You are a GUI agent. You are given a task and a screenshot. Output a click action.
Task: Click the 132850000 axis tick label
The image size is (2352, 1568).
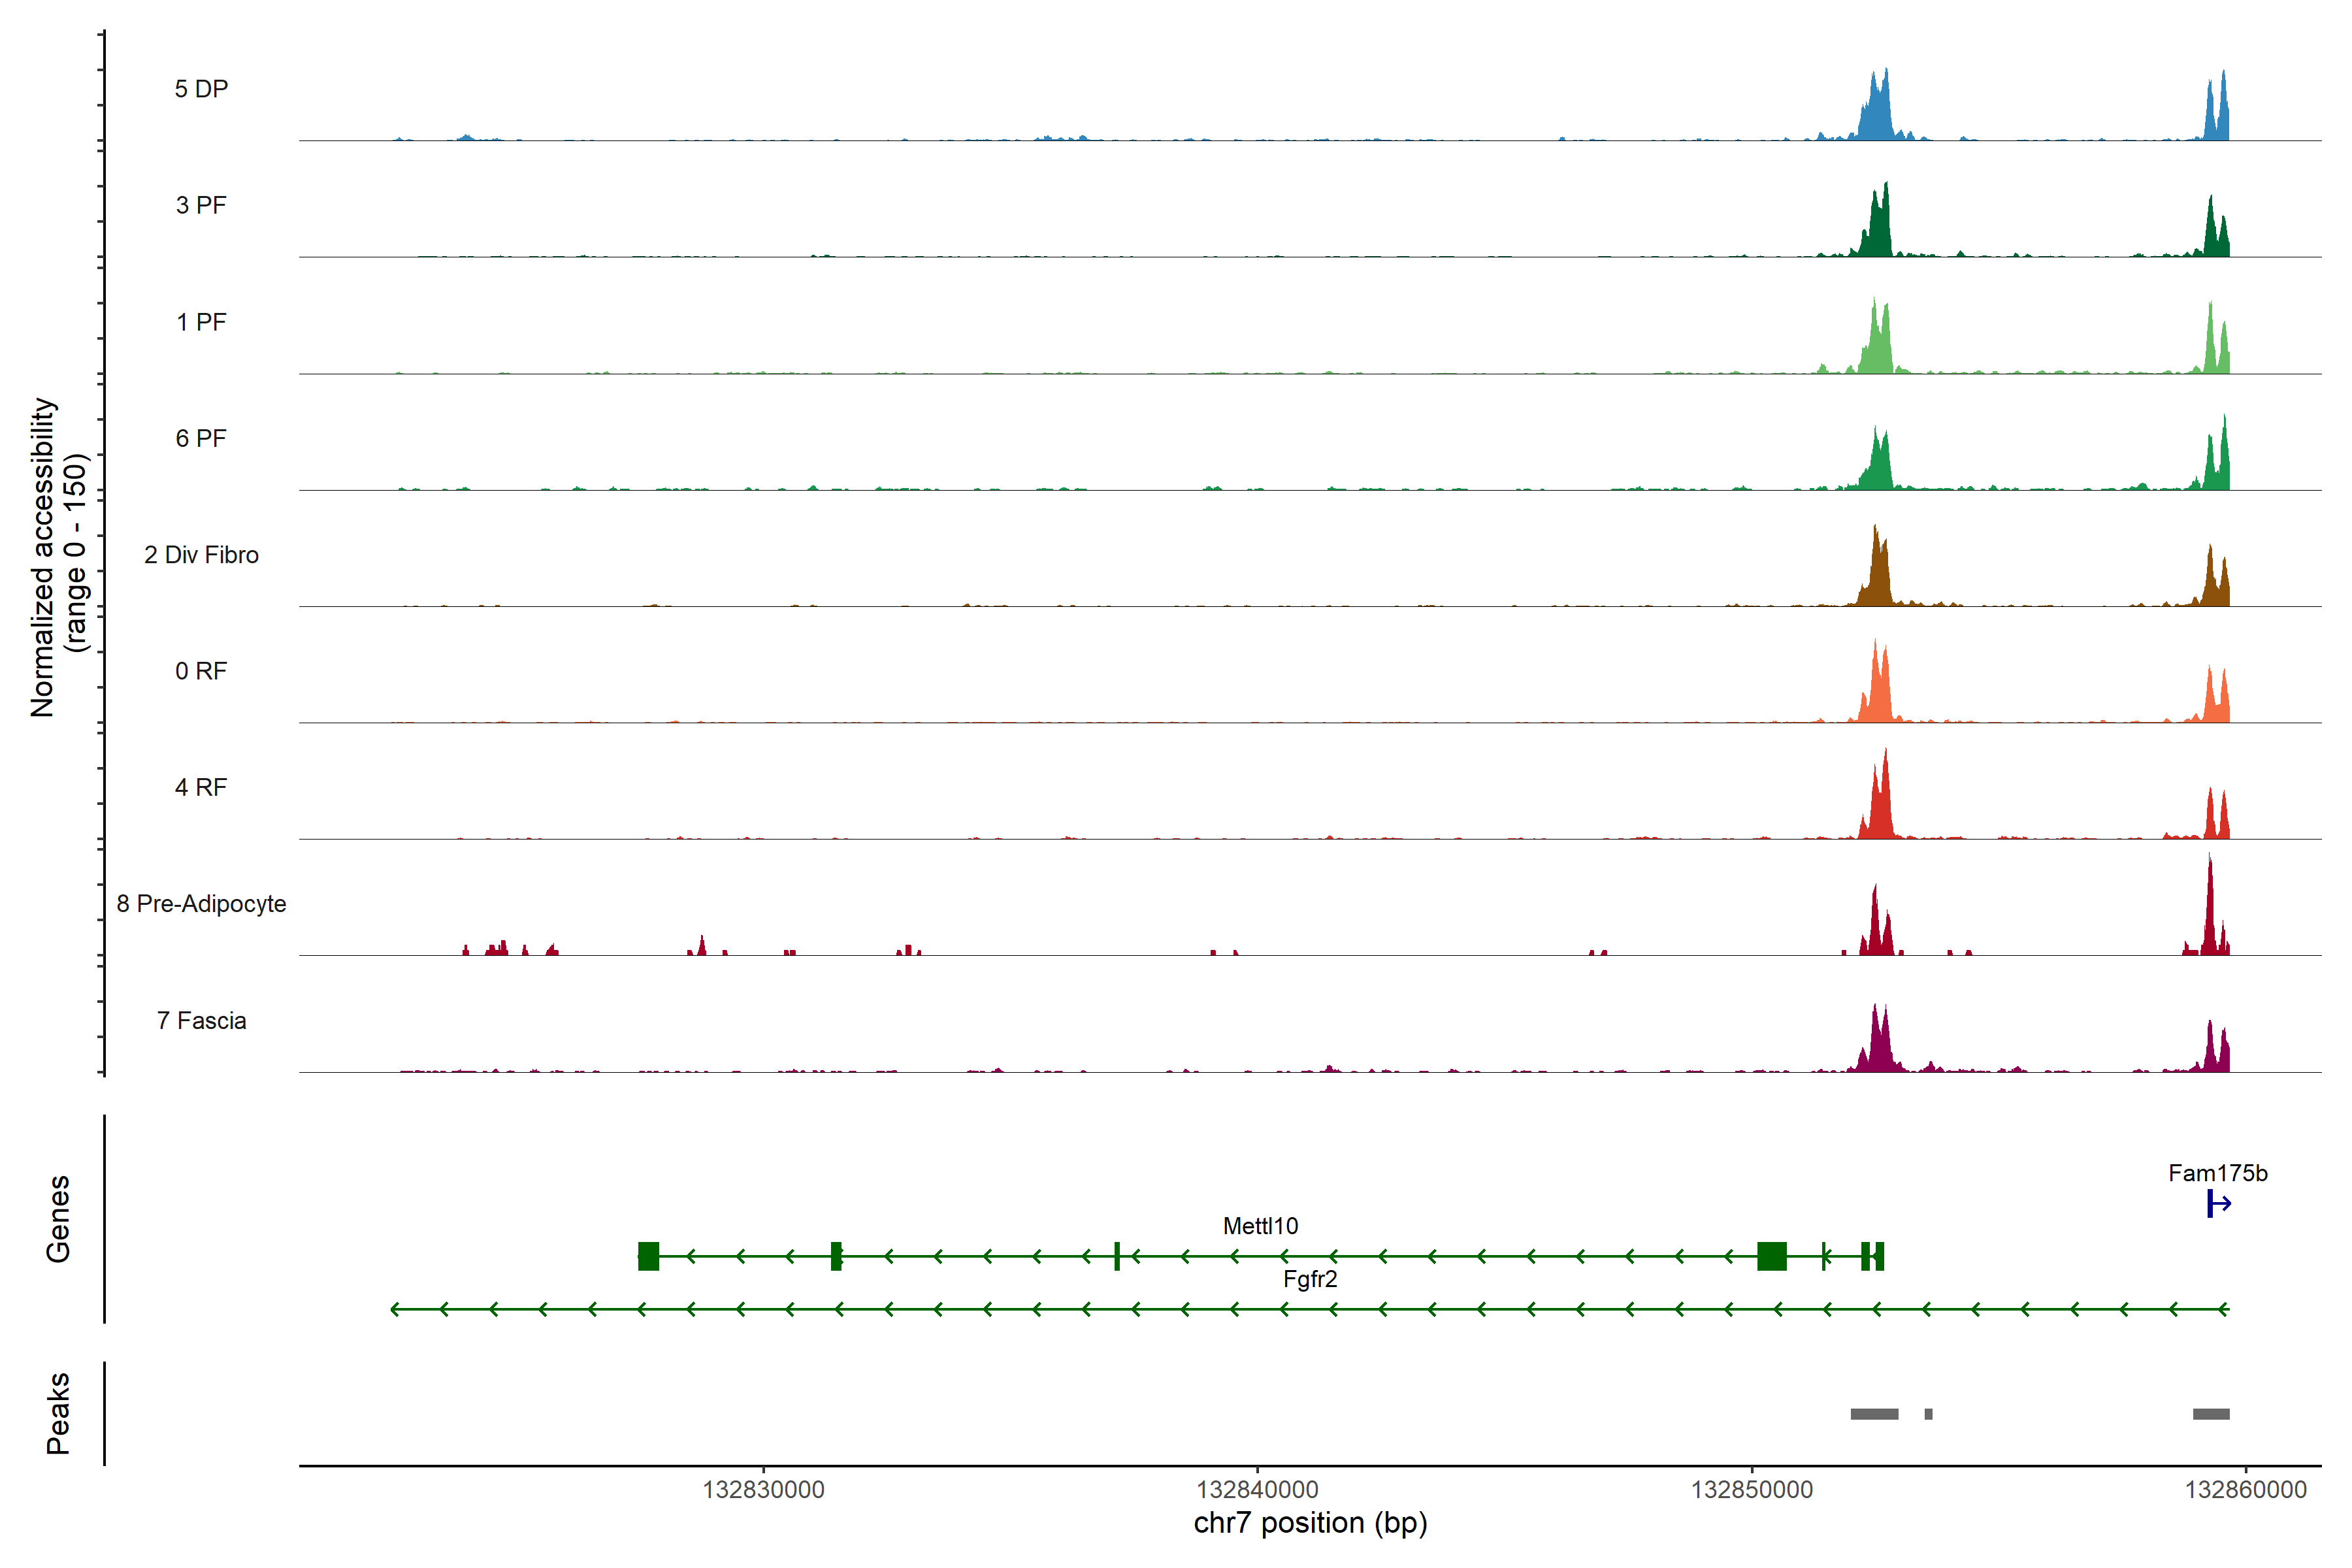click(x=1751, y=1490)
